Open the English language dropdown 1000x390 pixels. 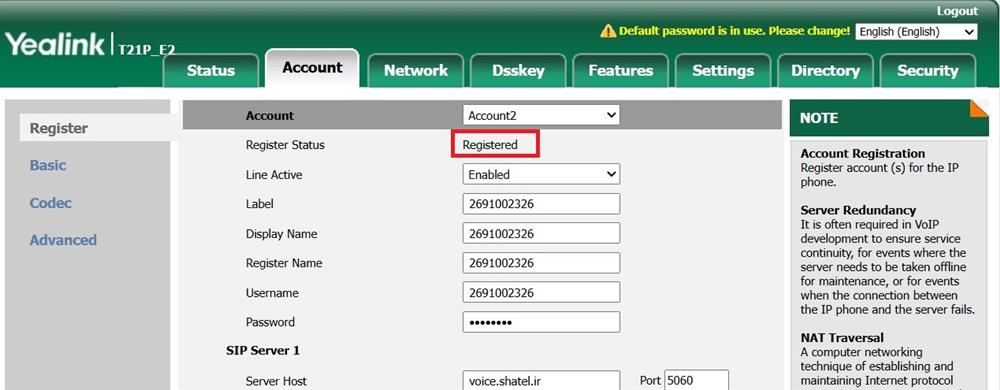pos(916,32)
